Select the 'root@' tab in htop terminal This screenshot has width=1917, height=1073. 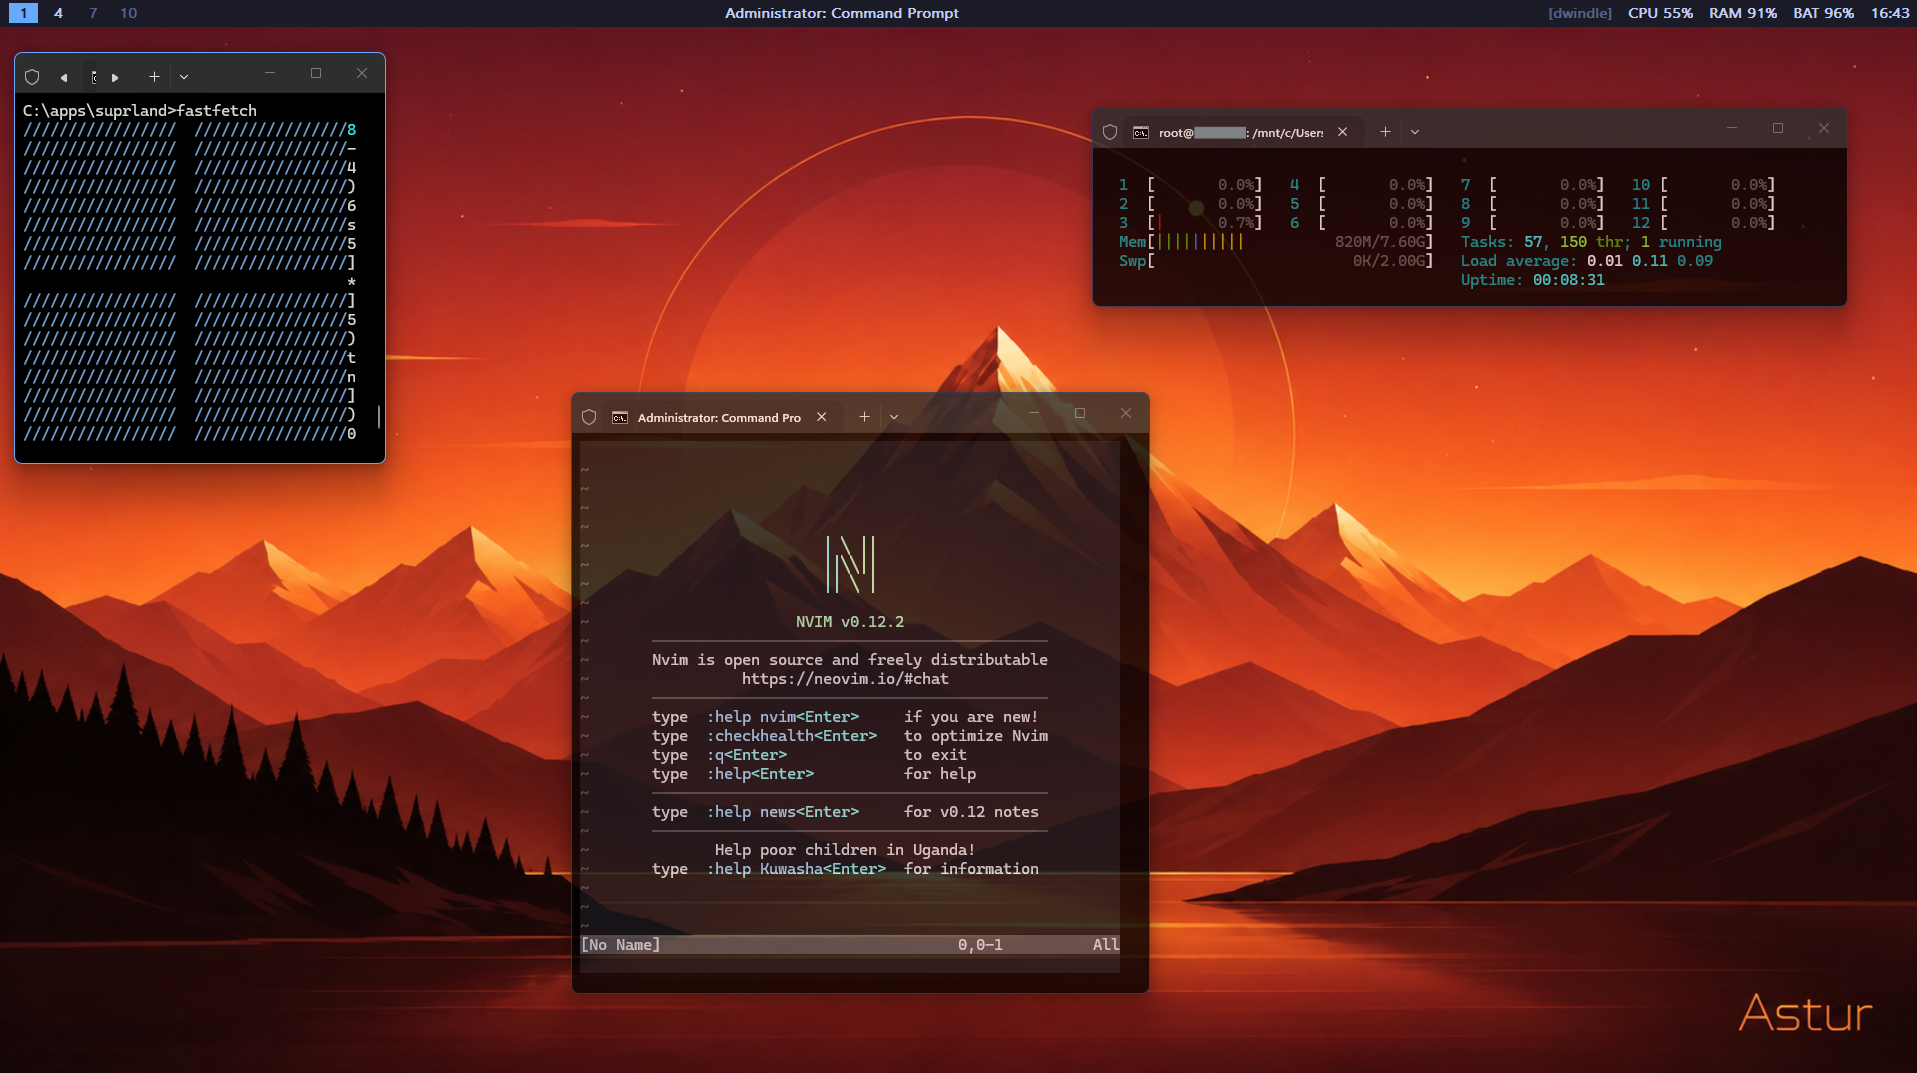coord(1242,132)
